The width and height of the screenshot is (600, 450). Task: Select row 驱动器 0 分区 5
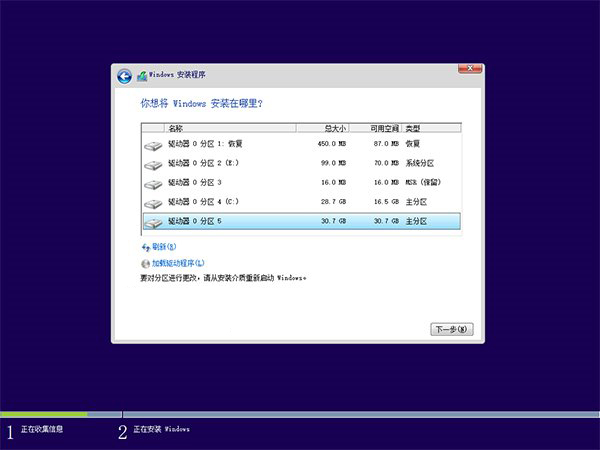coord(302,221)
